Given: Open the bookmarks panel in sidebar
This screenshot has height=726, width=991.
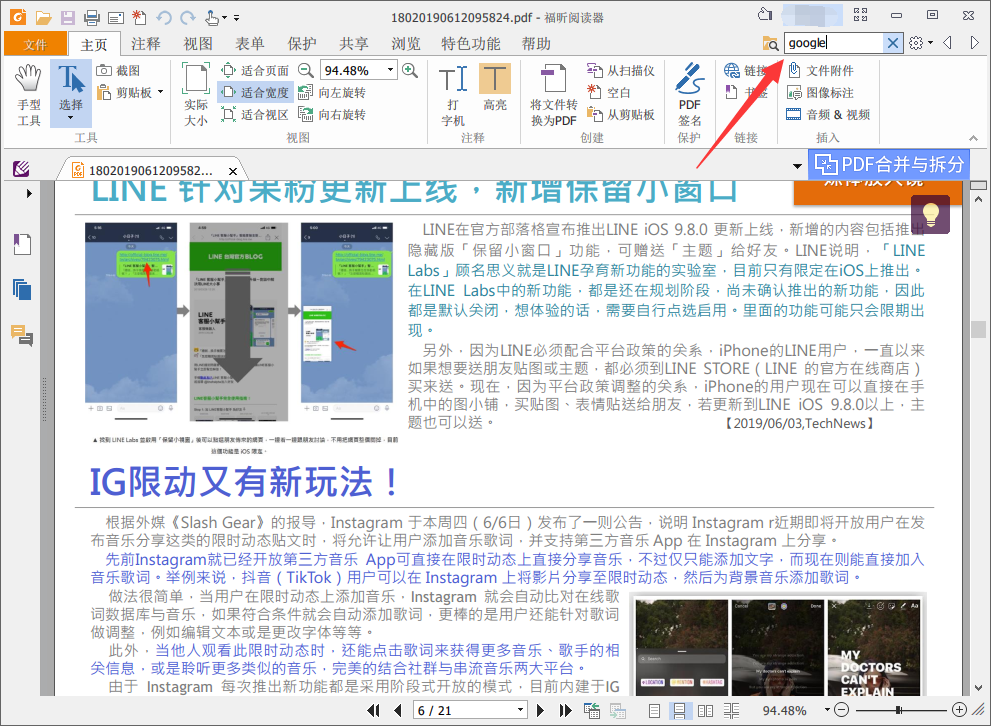Looking at the screenshot, I should [22, 244].
